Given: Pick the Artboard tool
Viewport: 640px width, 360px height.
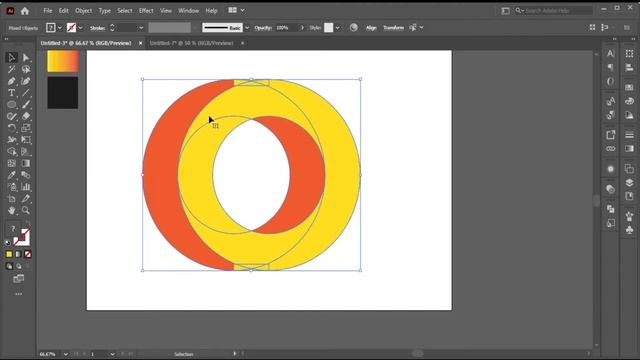Looking at the screenshot, I should [x=11, y=199].
